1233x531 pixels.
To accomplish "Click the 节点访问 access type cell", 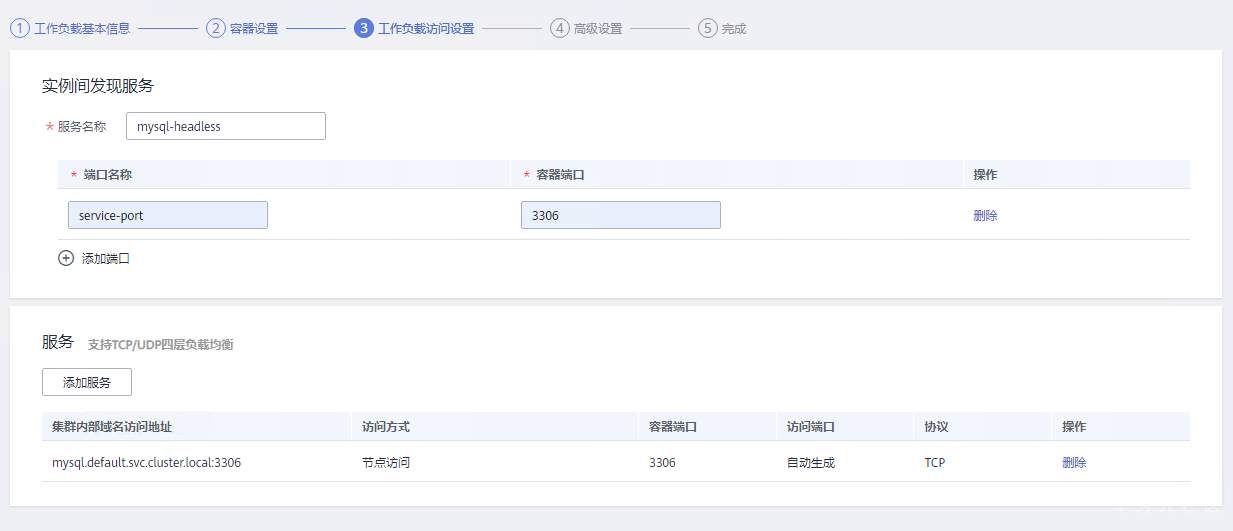I will pos(386,462).
